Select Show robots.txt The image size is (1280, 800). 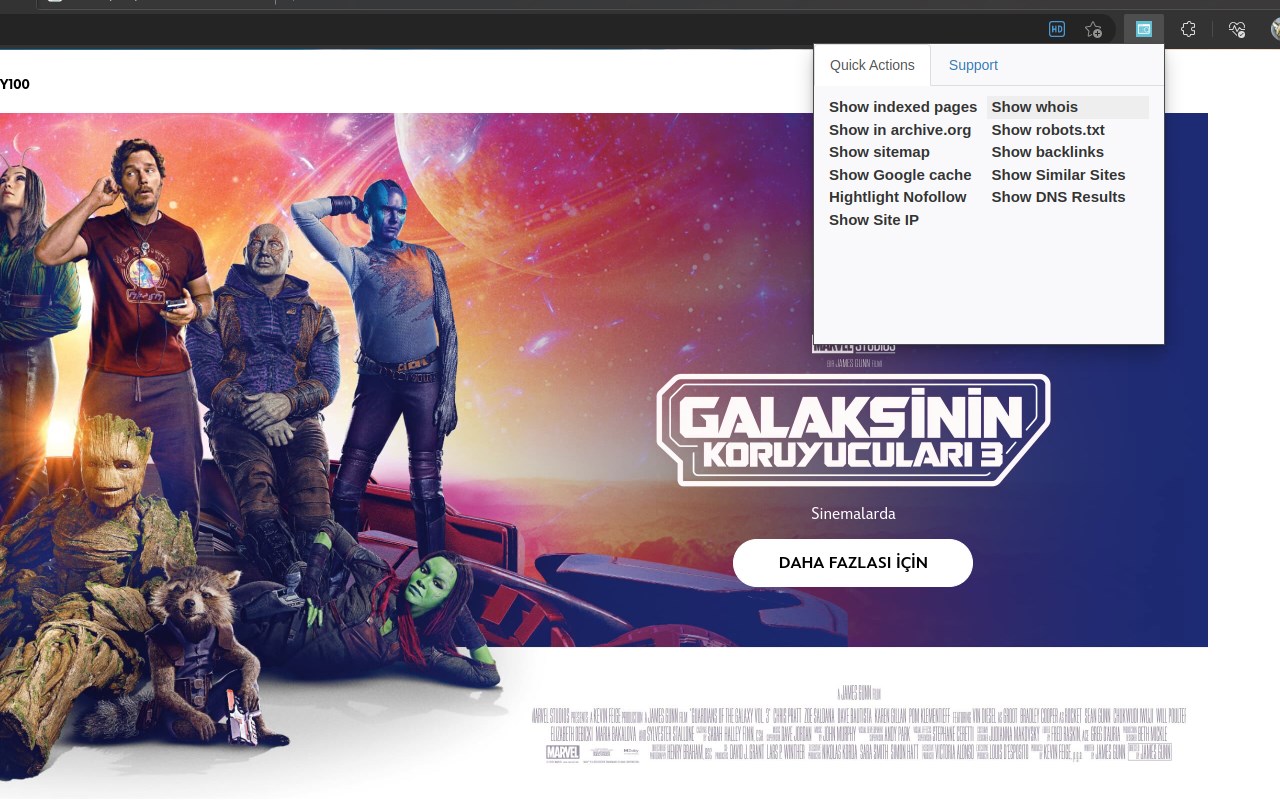(x=1048, y=130)
